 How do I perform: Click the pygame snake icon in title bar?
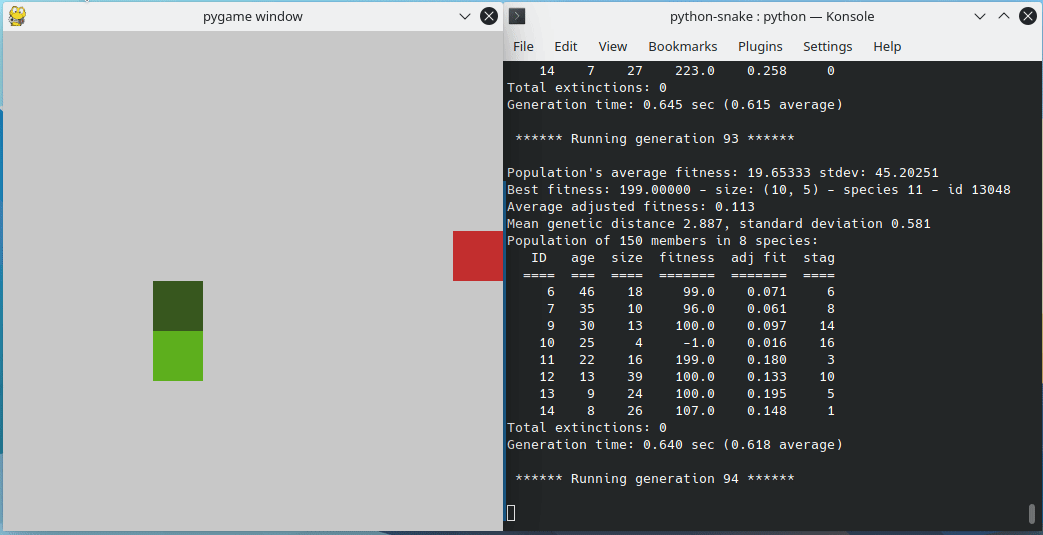[x=17, y=16]
